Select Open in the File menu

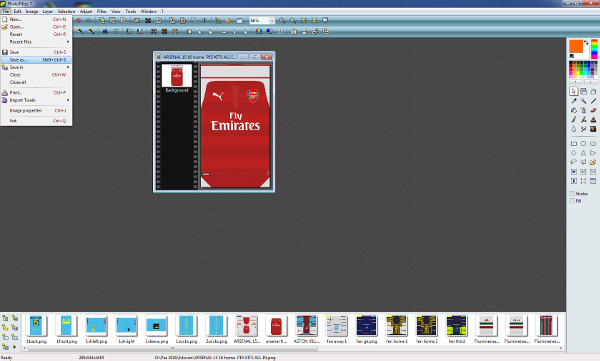click(x=36, y=27)
